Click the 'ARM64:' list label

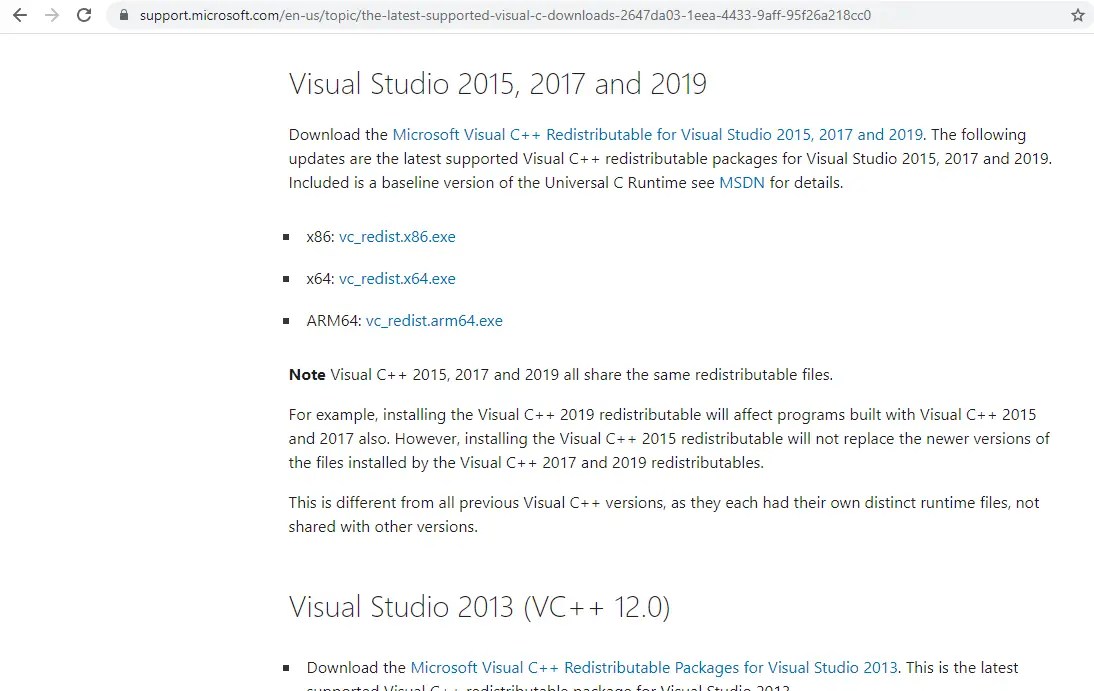click(334, 321)
